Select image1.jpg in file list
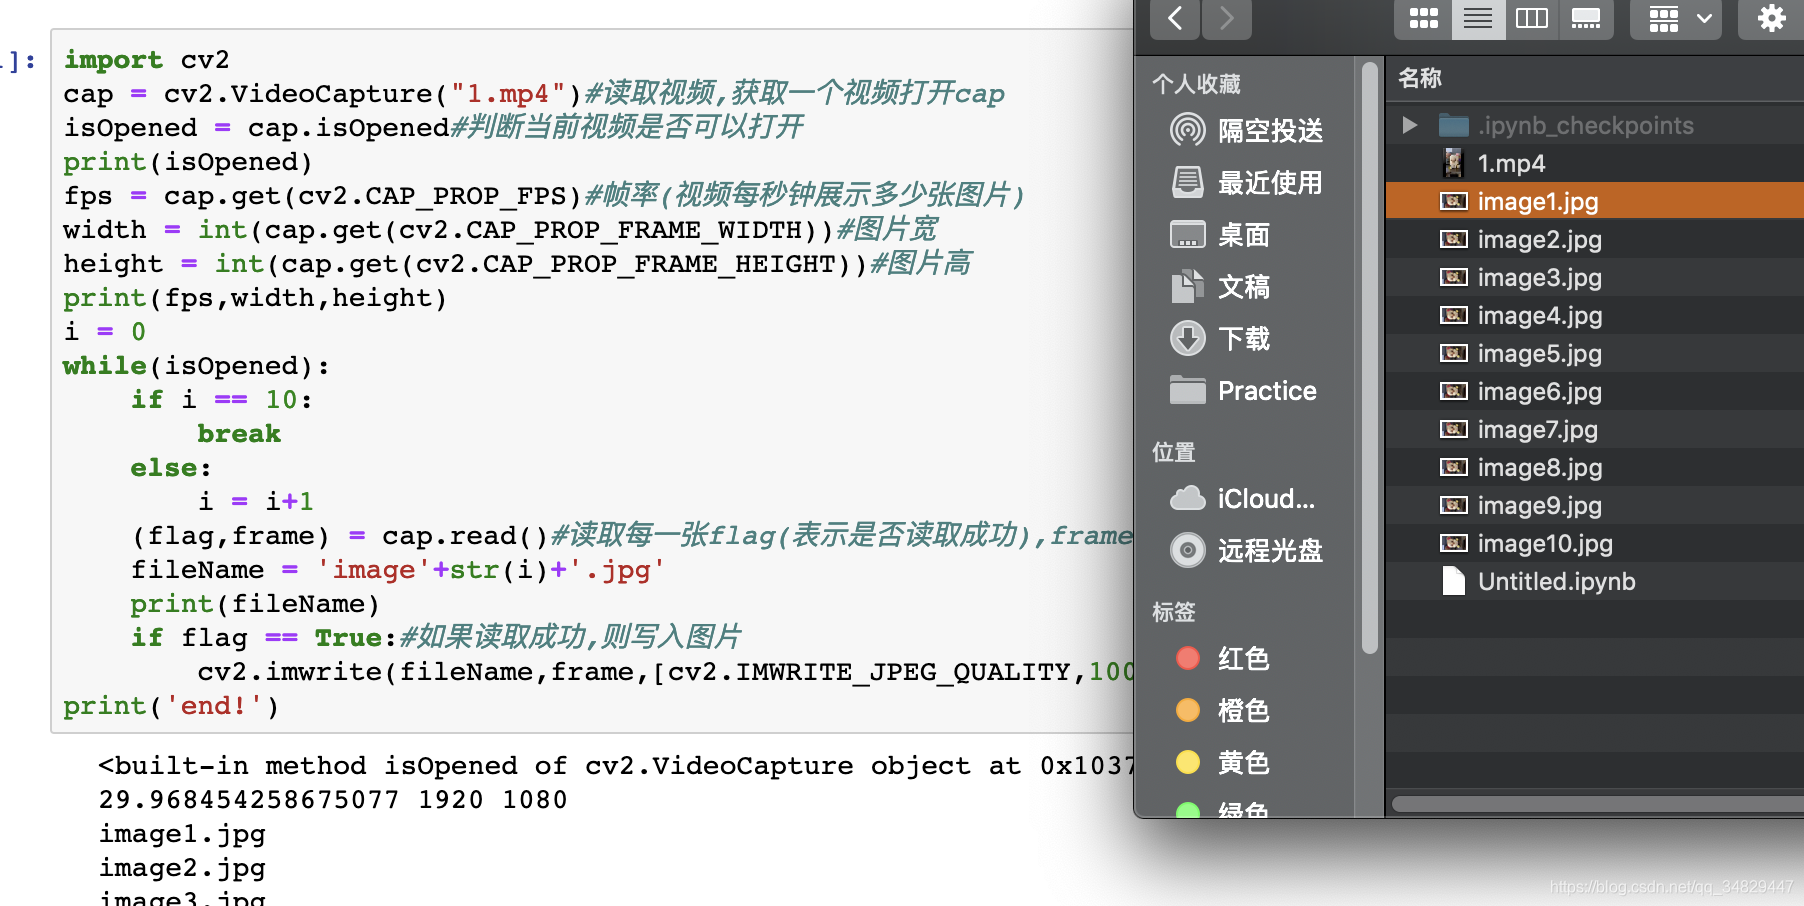The height and width of the screenshot is (906, 1804). click(1595, 201)
